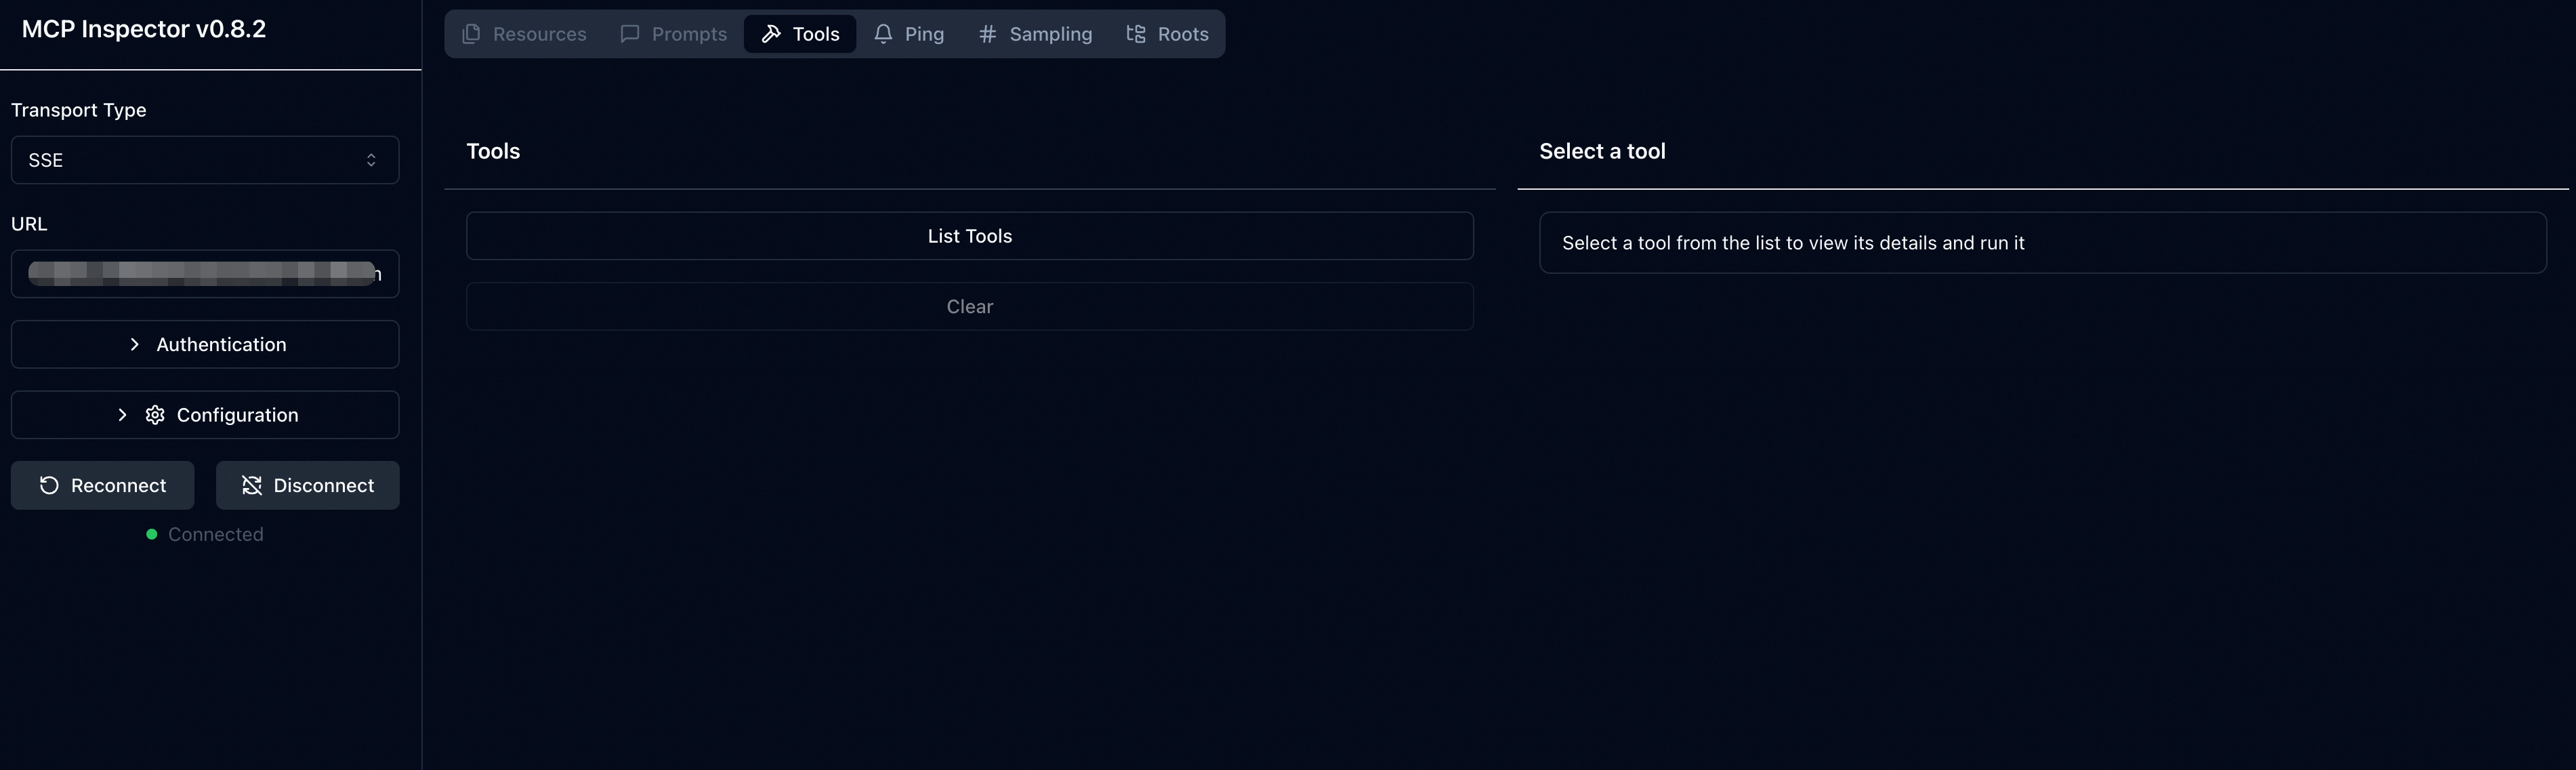The image size is (2576, 770).
Task: Go to the Roots tab
Action: coord(1182,34)
